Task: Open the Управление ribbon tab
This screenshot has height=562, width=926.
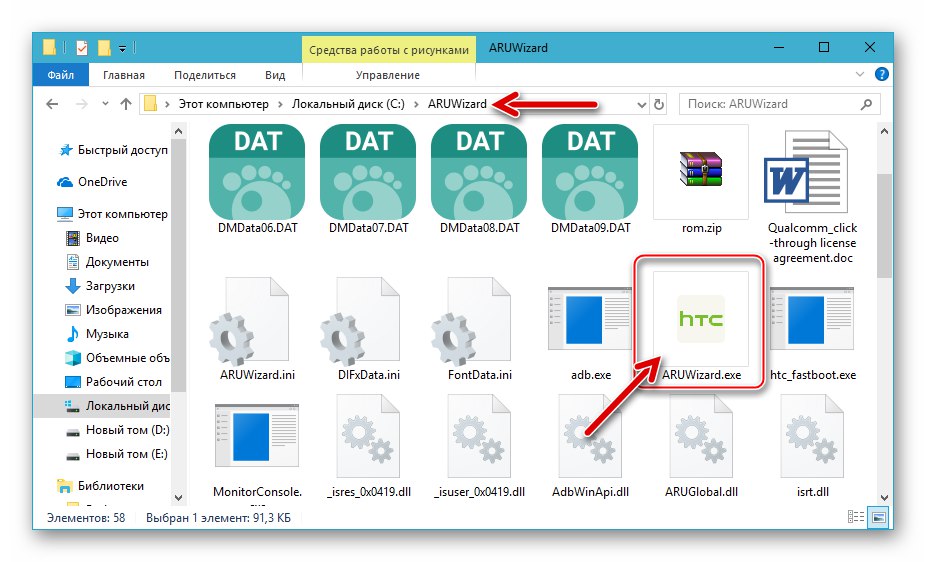Action: [388, 75]
